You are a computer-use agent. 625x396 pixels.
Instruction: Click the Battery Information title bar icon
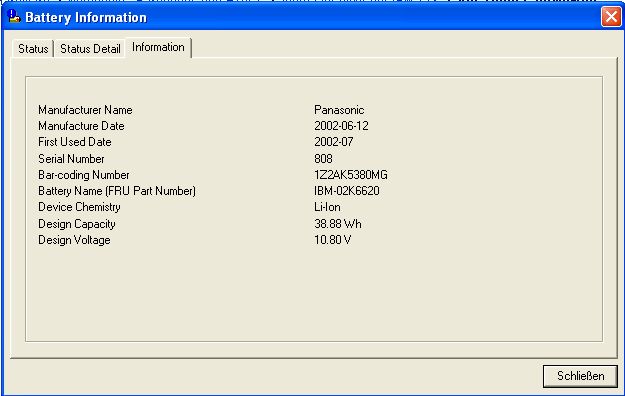(x=14, y=17)
